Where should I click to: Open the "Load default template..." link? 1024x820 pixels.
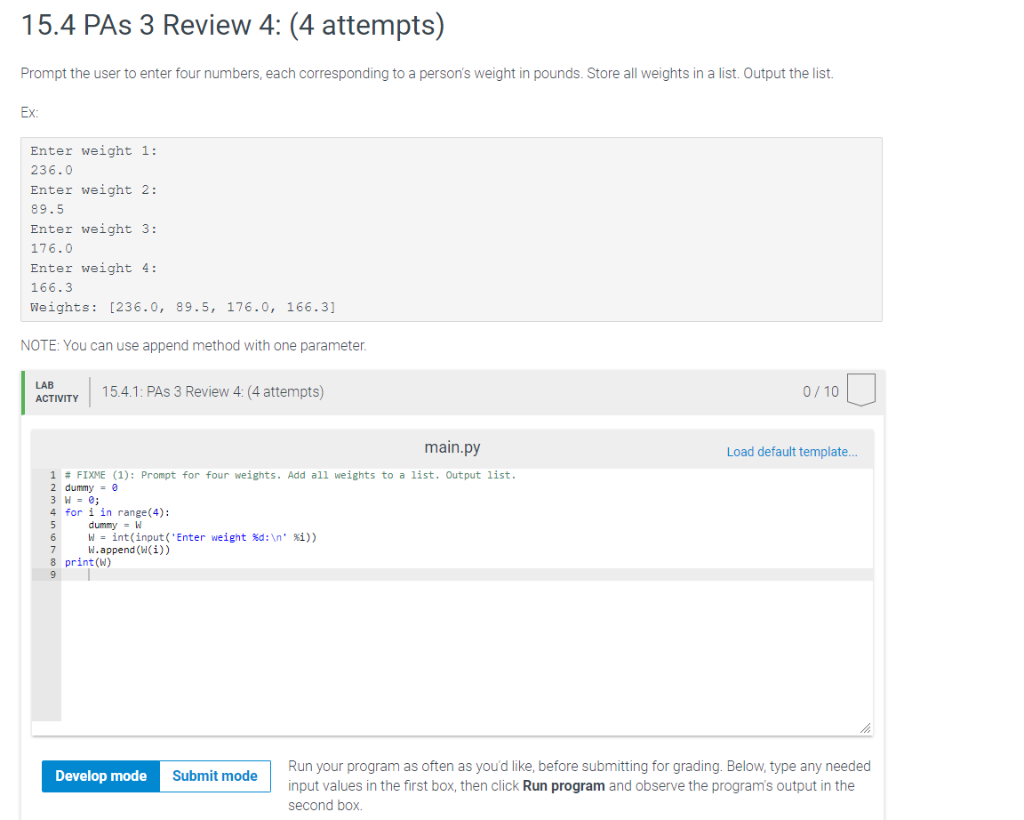tap(792, 452)
